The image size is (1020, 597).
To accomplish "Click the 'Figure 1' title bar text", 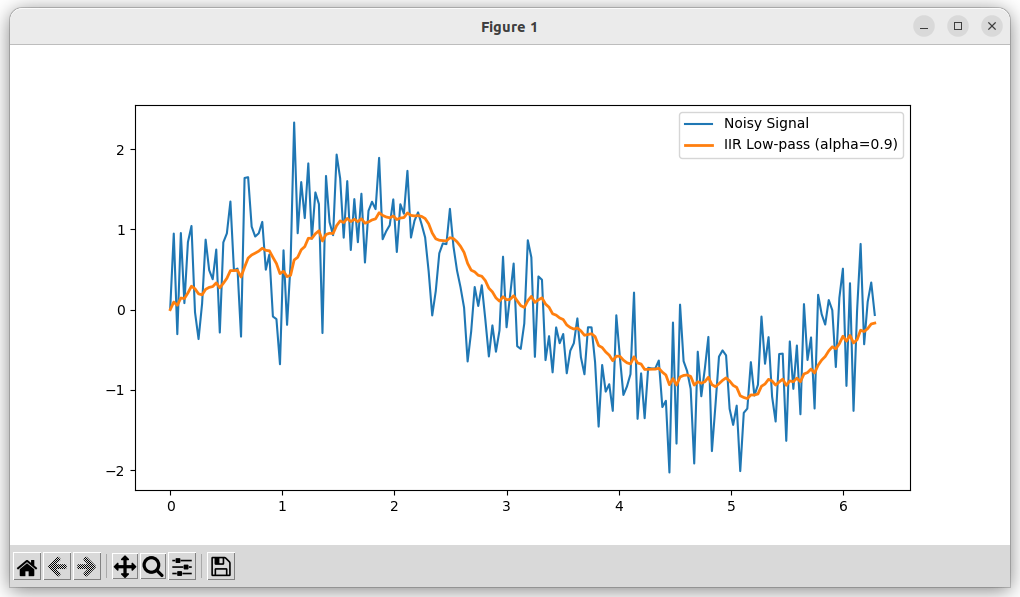I will coord(509,27).
